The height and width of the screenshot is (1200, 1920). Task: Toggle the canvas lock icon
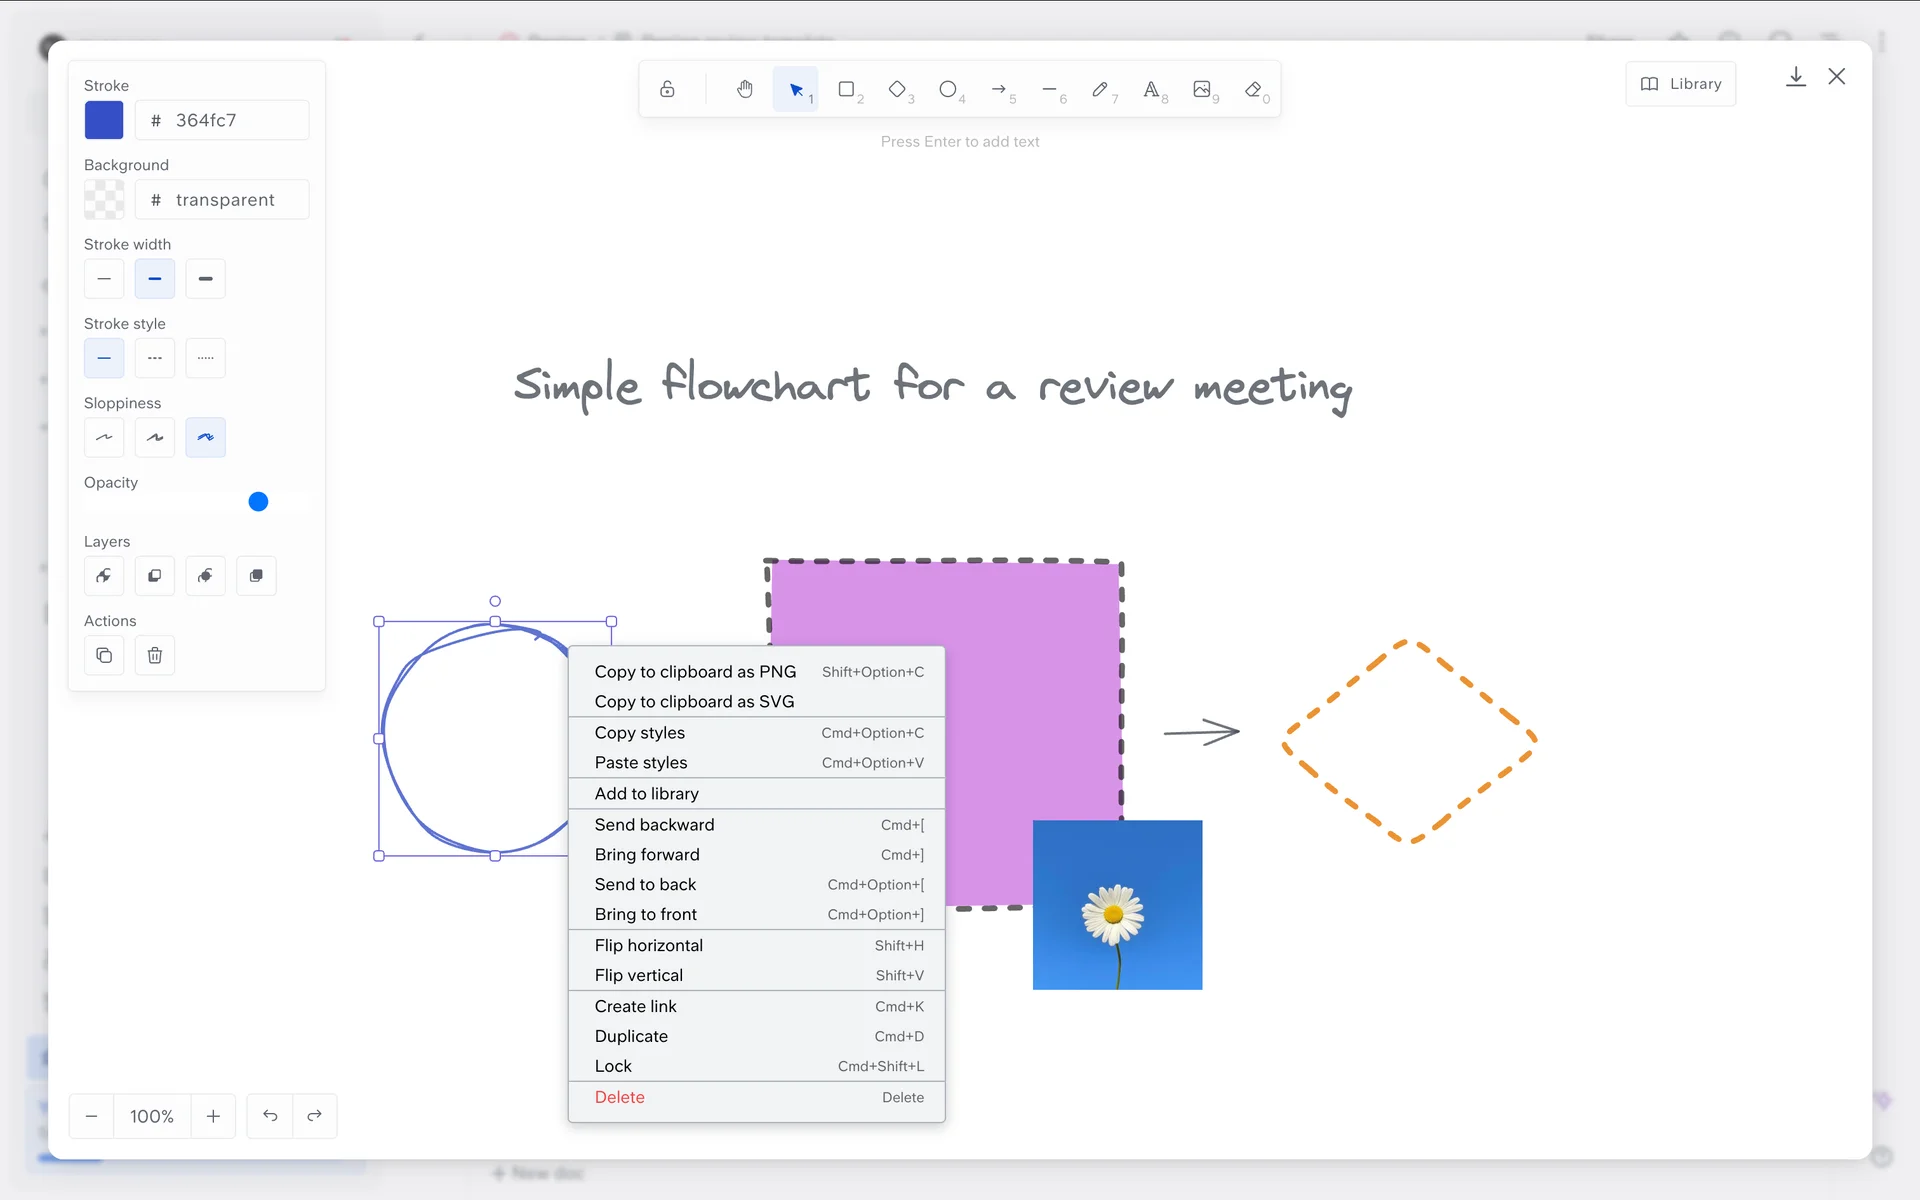click(667, 89)
